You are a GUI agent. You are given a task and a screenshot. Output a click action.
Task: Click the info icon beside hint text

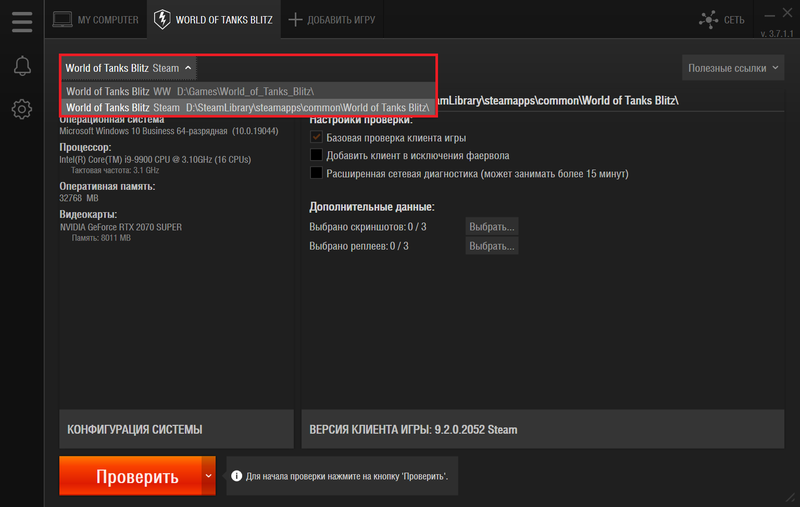[x=235, y=477]
